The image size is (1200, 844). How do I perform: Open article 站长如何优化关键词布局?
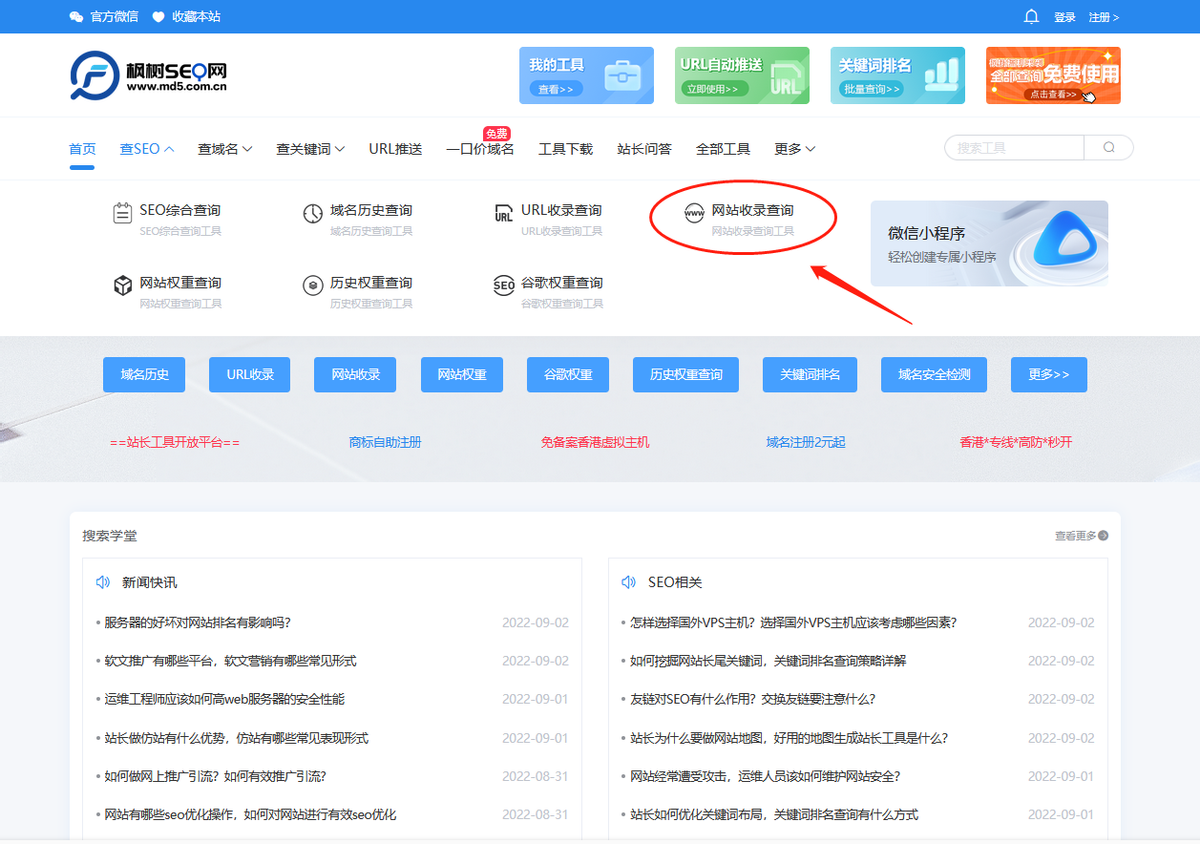tap(774, 815)
